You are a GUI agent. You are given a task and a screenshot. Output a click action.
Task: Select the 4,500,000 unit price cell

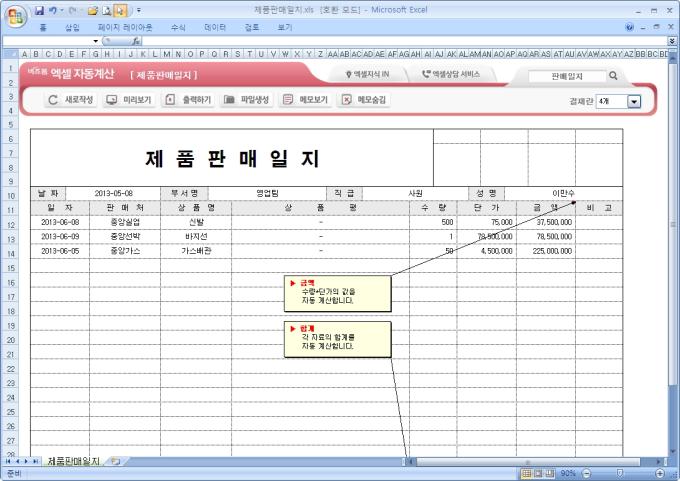[487, 251]
